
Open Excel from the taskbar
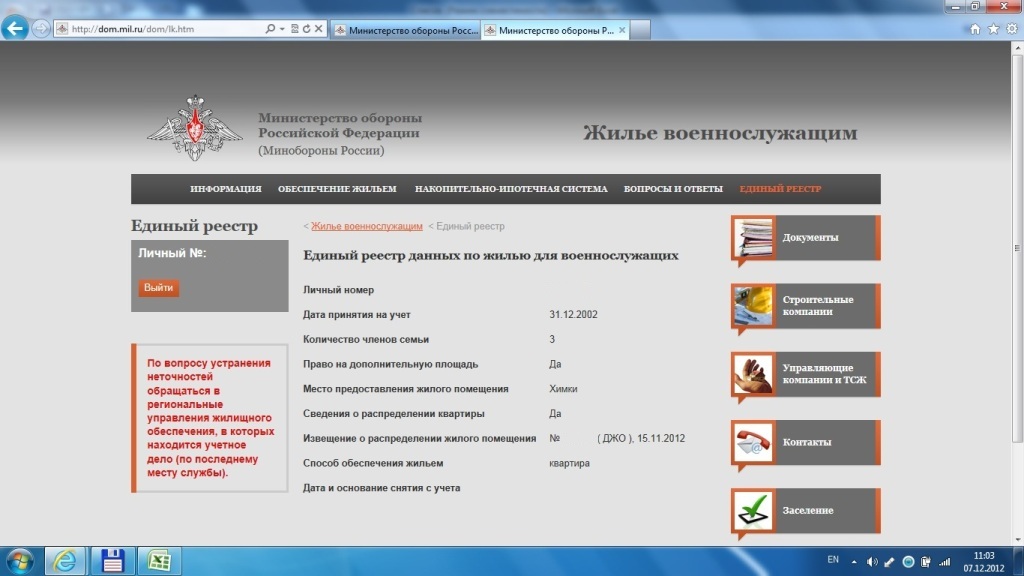pyautogui.click(x=158, y=560)
